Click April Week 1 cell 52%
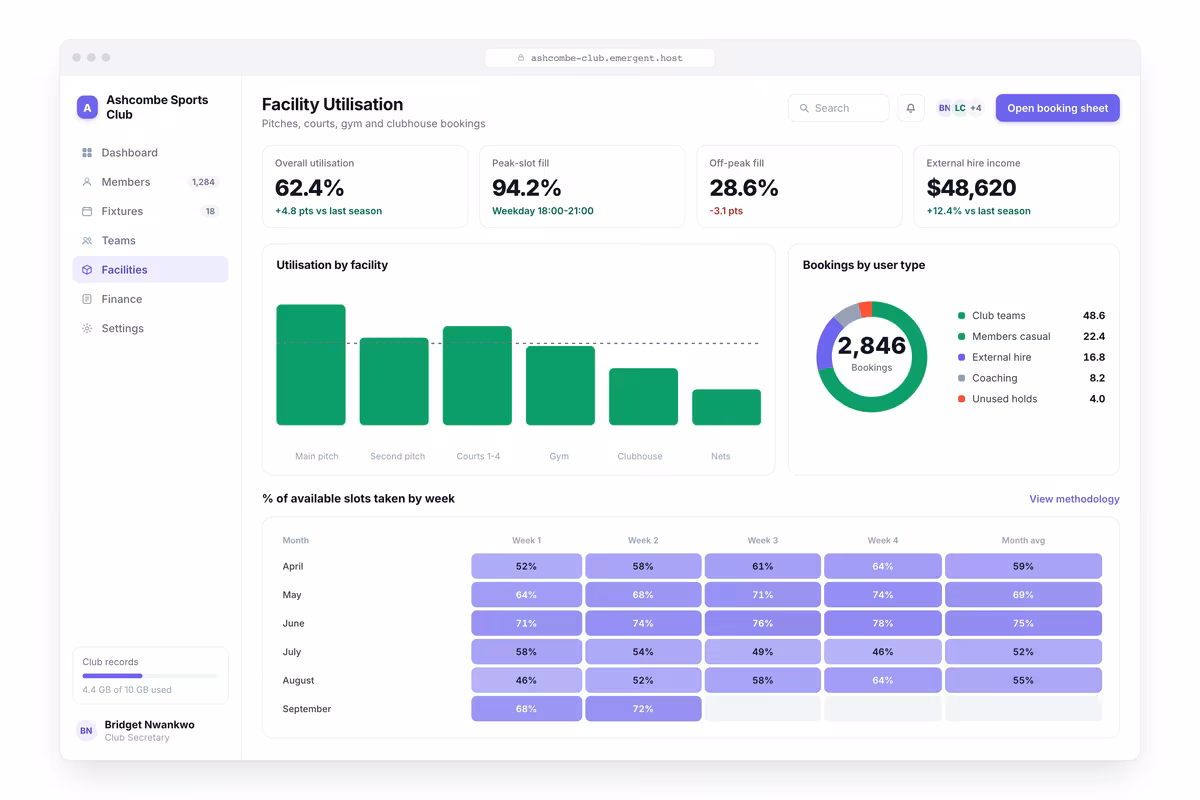The image size is (1200, 800). pyautogui.click(x=526, y=566)
